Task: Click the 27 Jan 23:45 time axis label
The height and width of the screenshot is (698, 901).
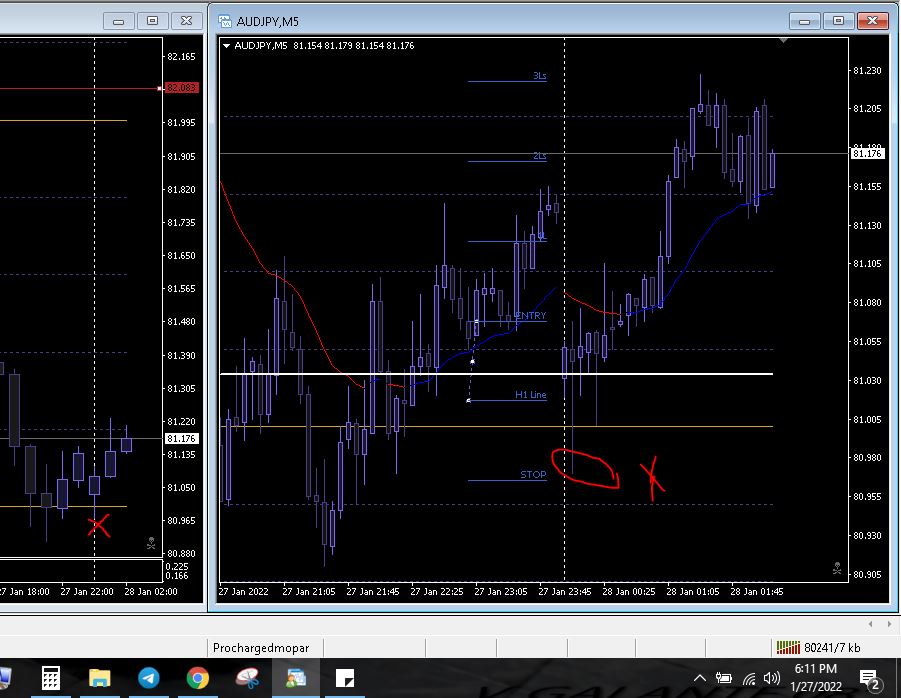Action: [564, 591]
